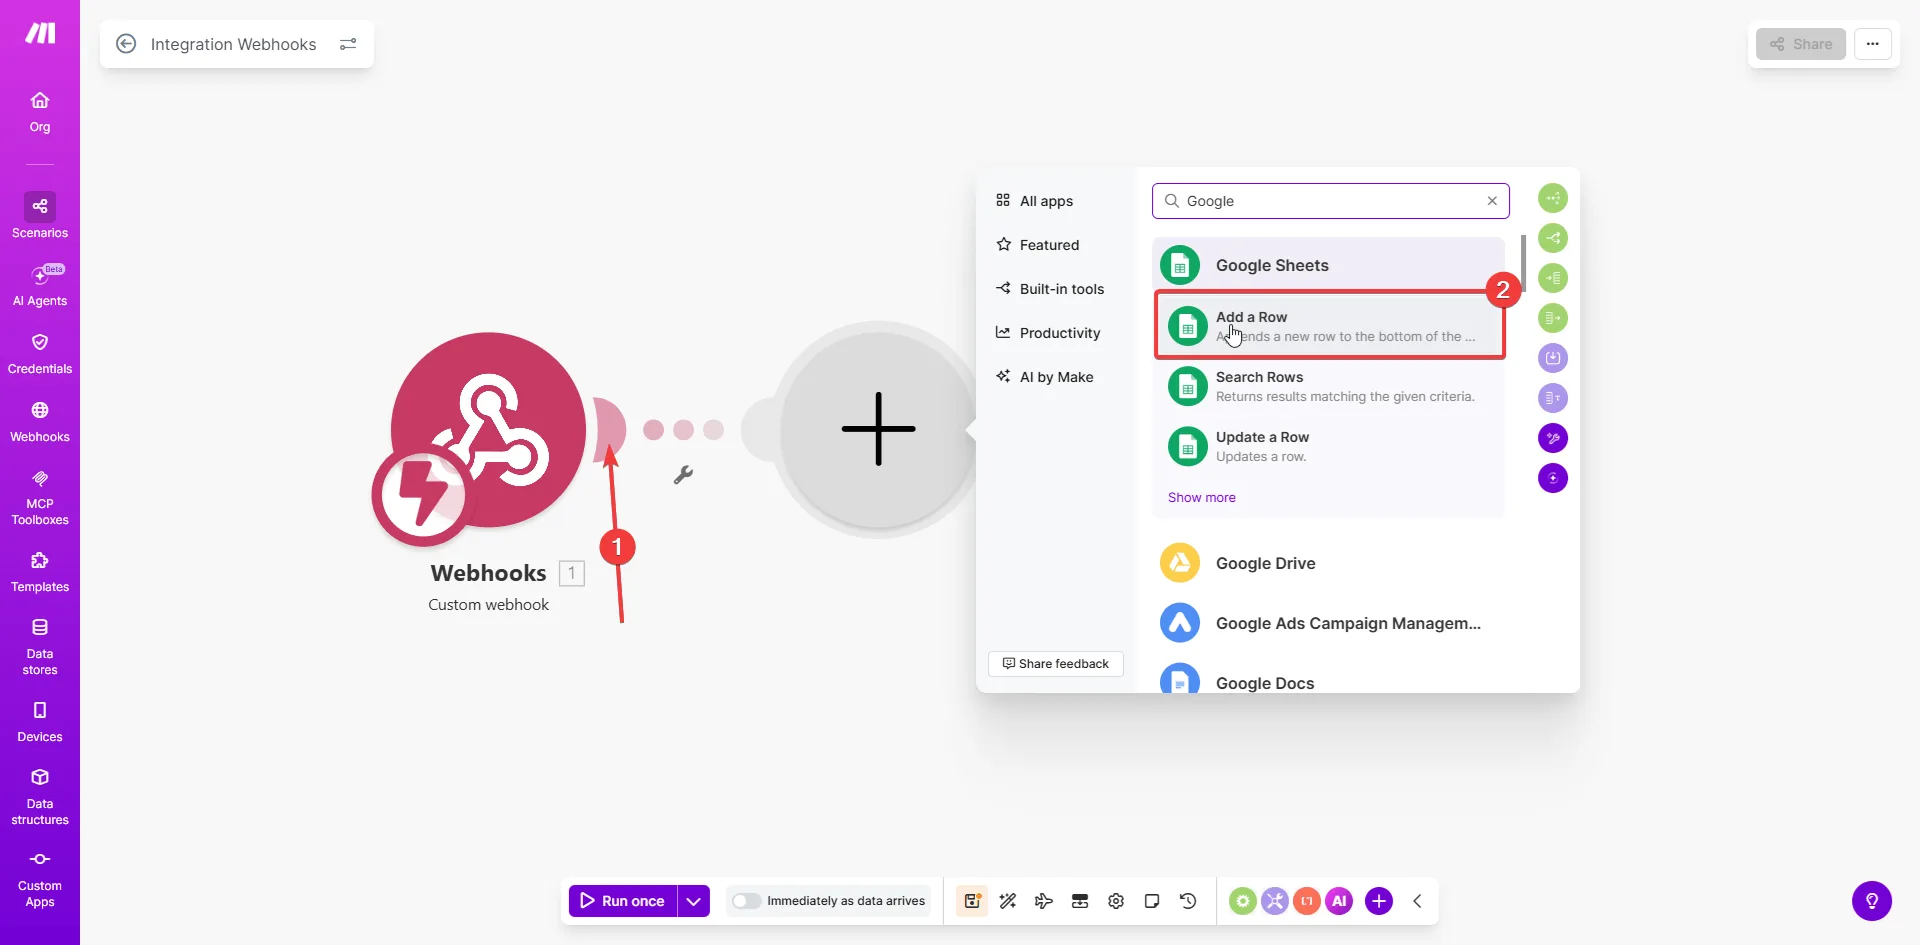The image size is (1920, 945).
Task: Click the bottom dark purple AI sparkle shortcut
Action: [1553, 478]
